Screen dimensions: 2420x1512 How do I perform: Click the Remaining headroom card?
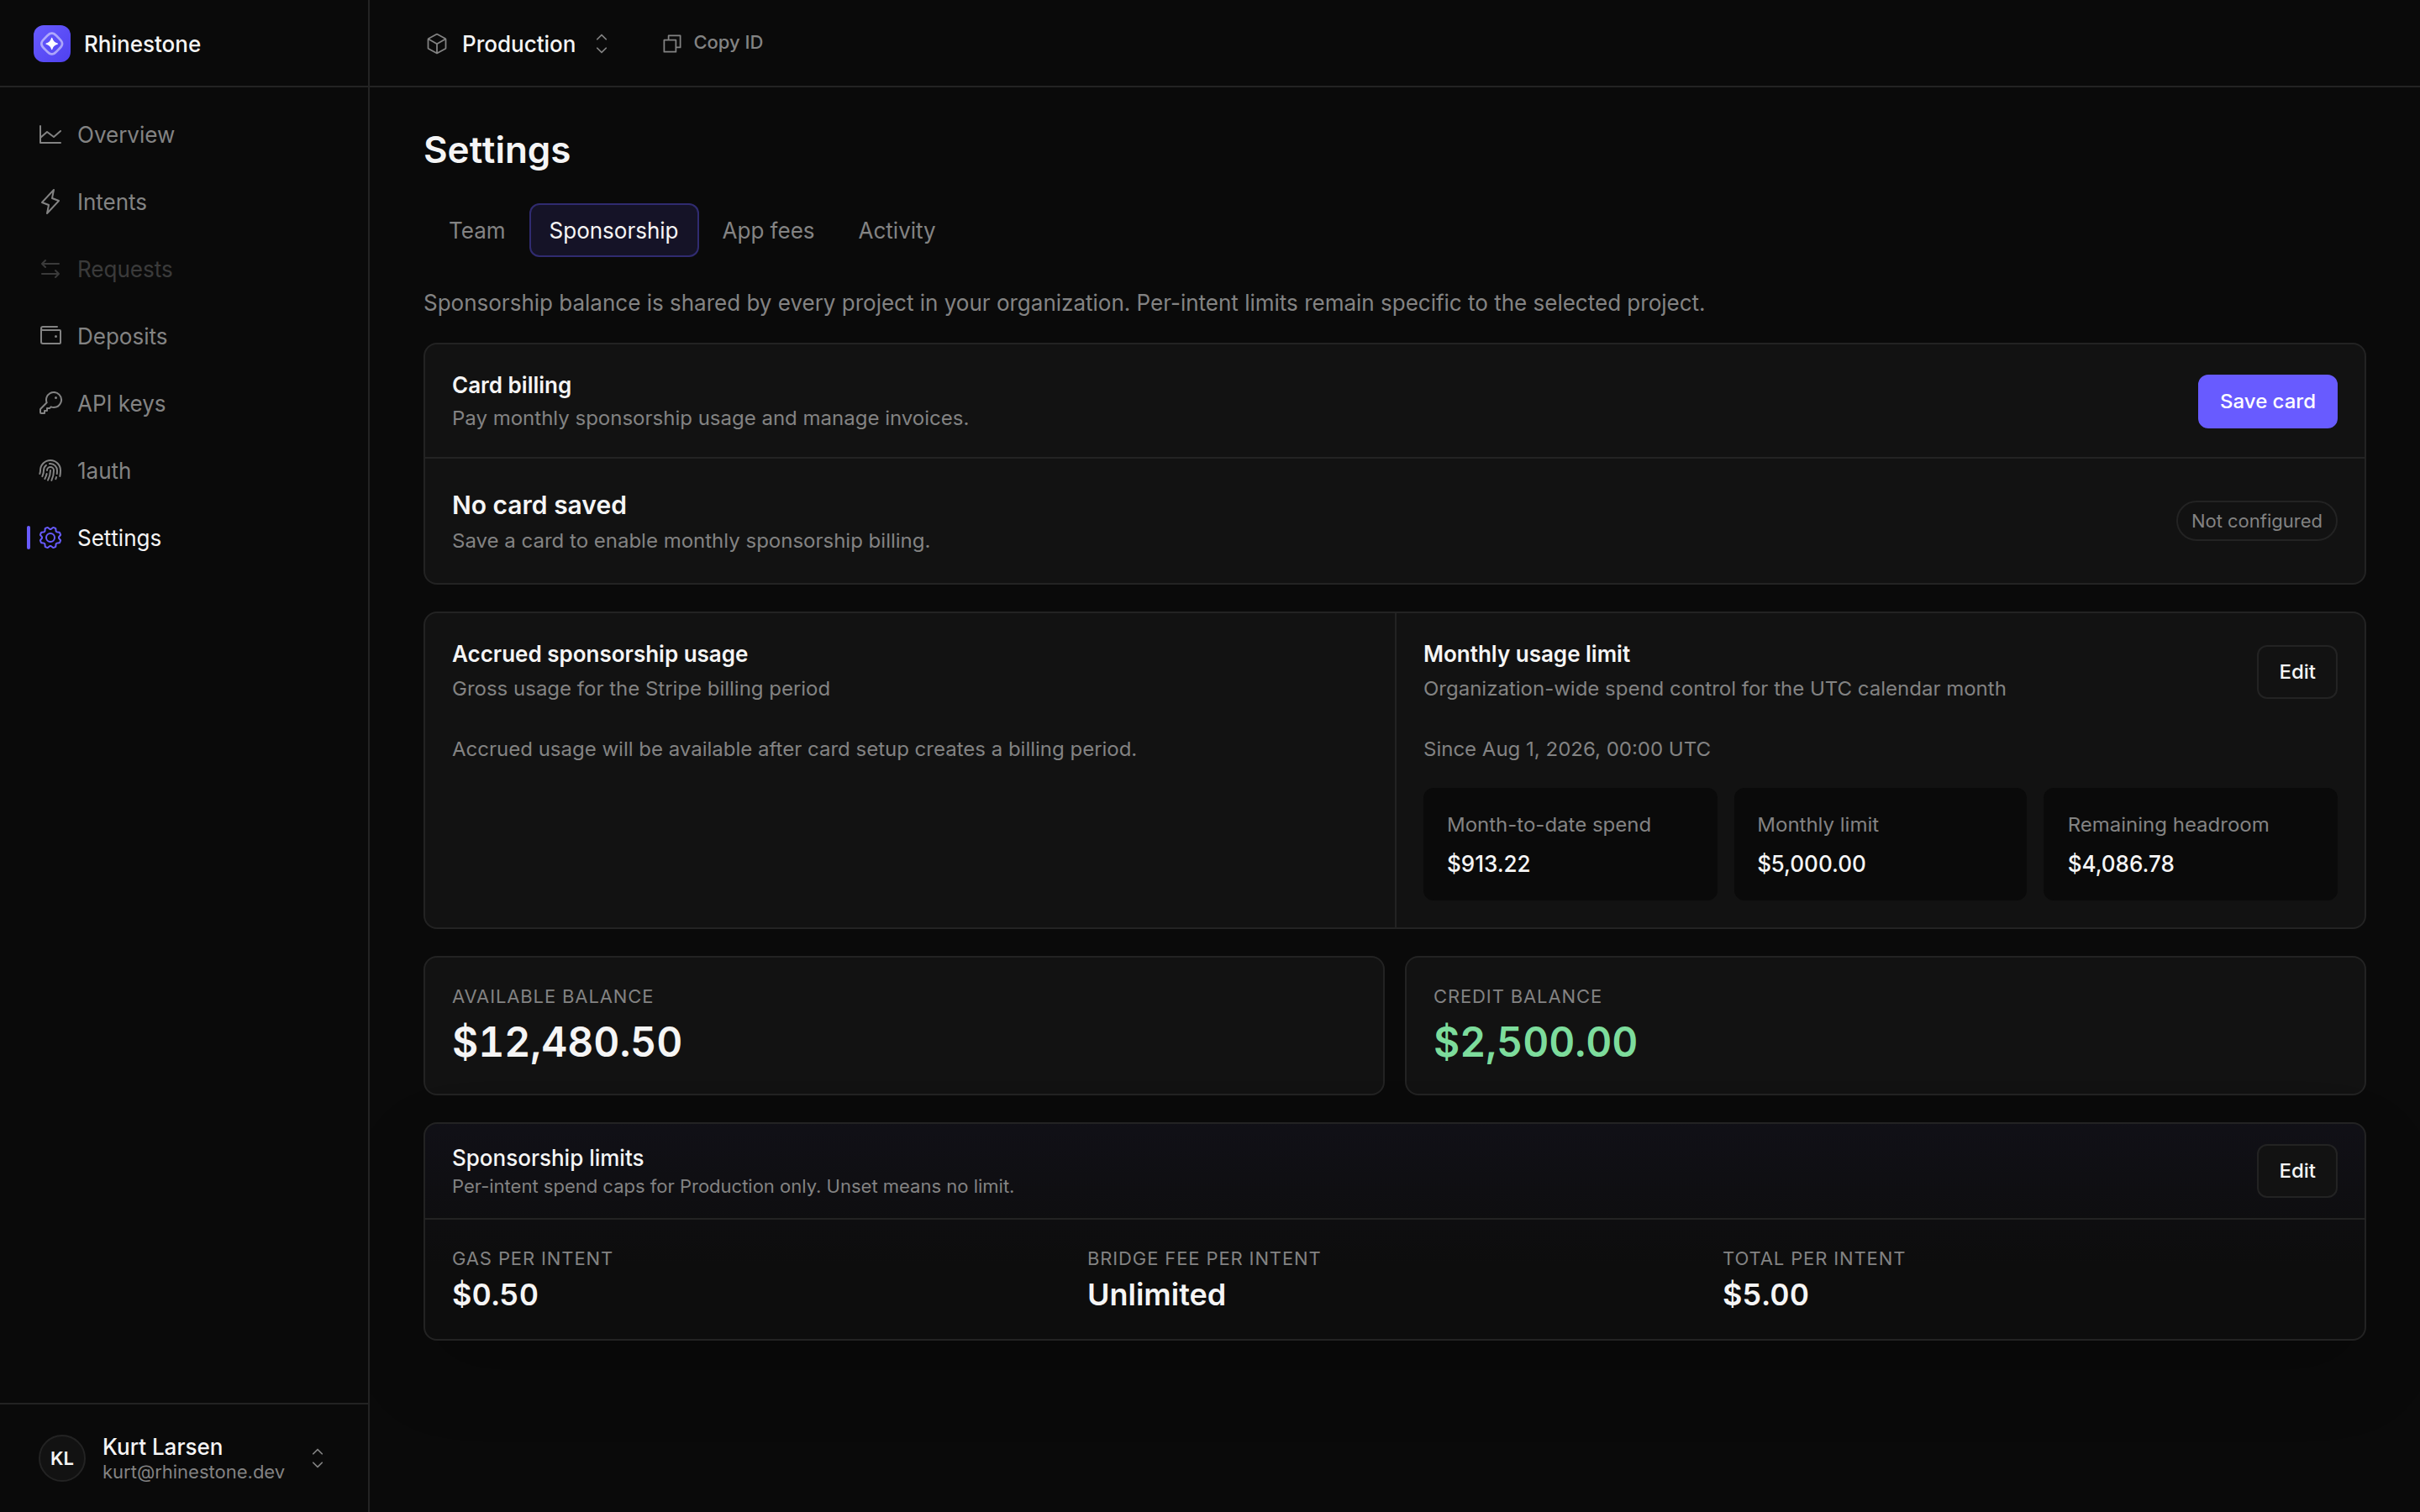pos(2190,844)
